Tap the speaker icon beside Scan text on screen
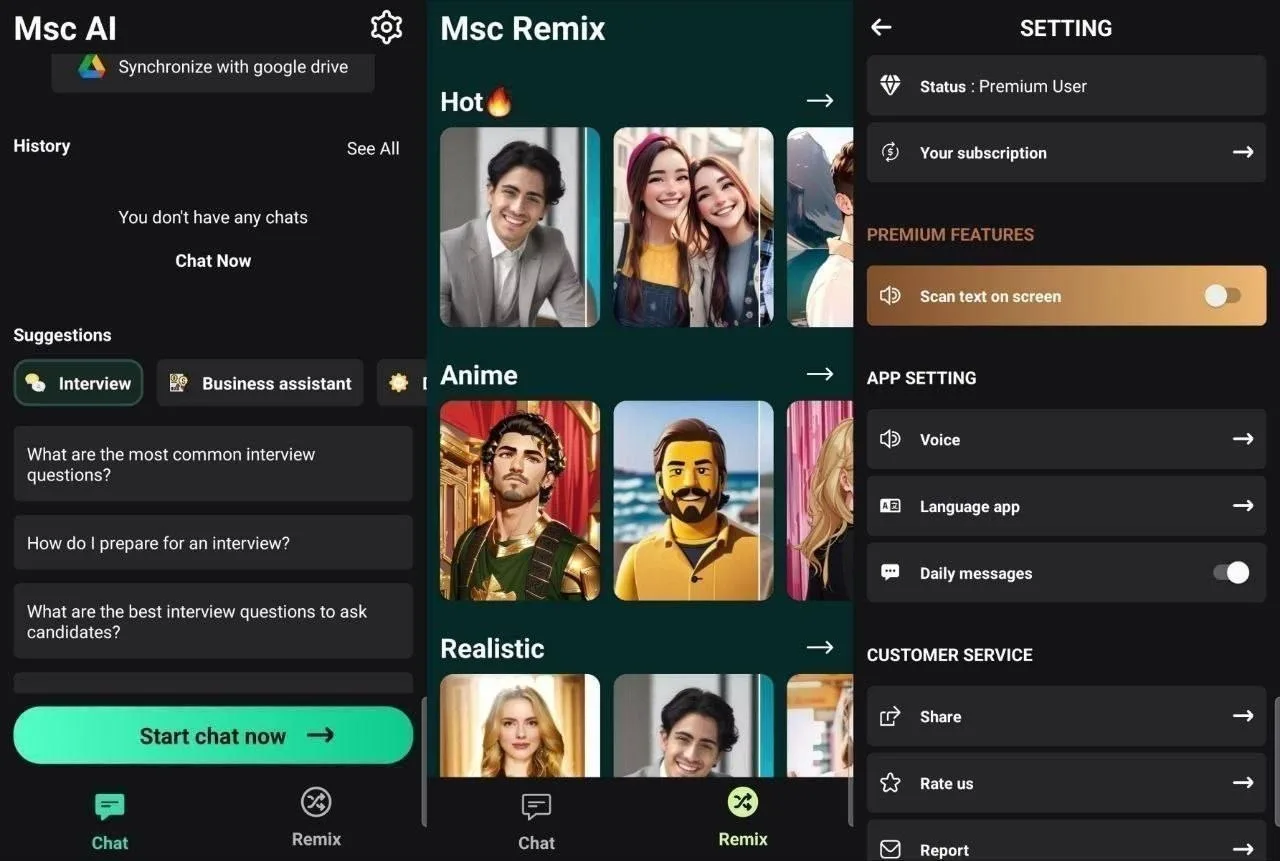The height and width of the screenshot is (861, 1280). 890,296
